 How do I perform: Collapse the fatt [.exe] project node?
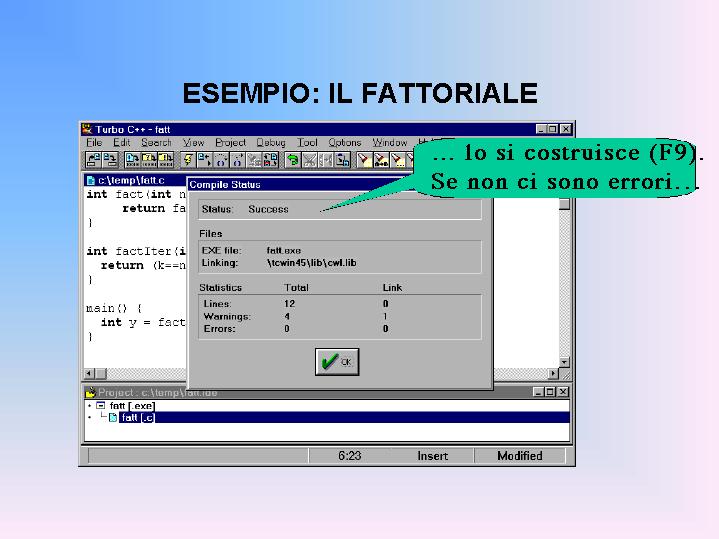[x=101, y=406]
